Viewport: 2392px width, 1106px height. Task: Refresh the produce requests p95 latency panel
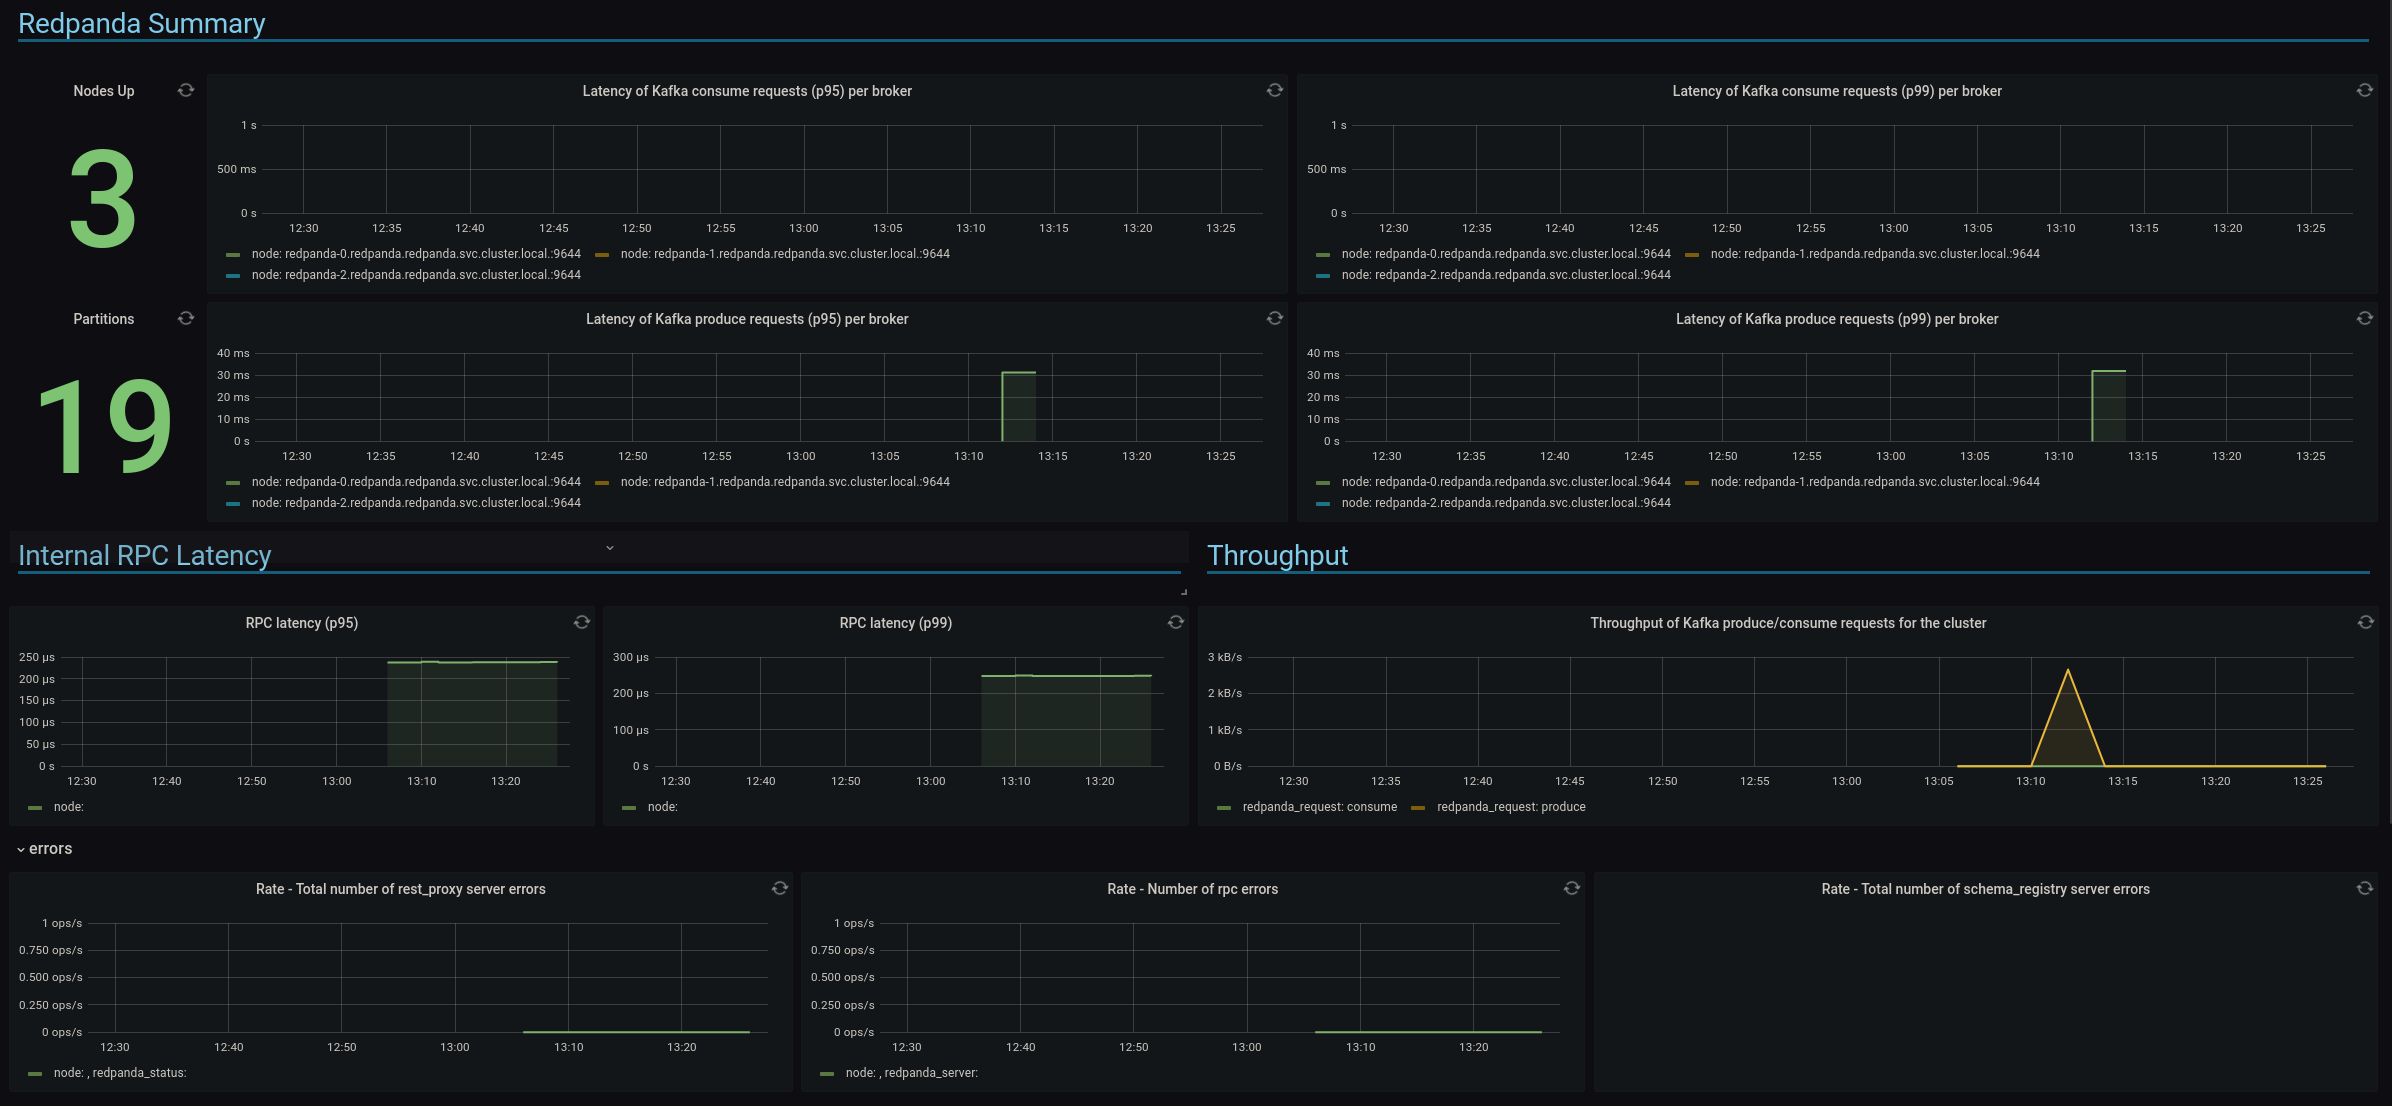pyautogui.click(x=1274, y=318)
